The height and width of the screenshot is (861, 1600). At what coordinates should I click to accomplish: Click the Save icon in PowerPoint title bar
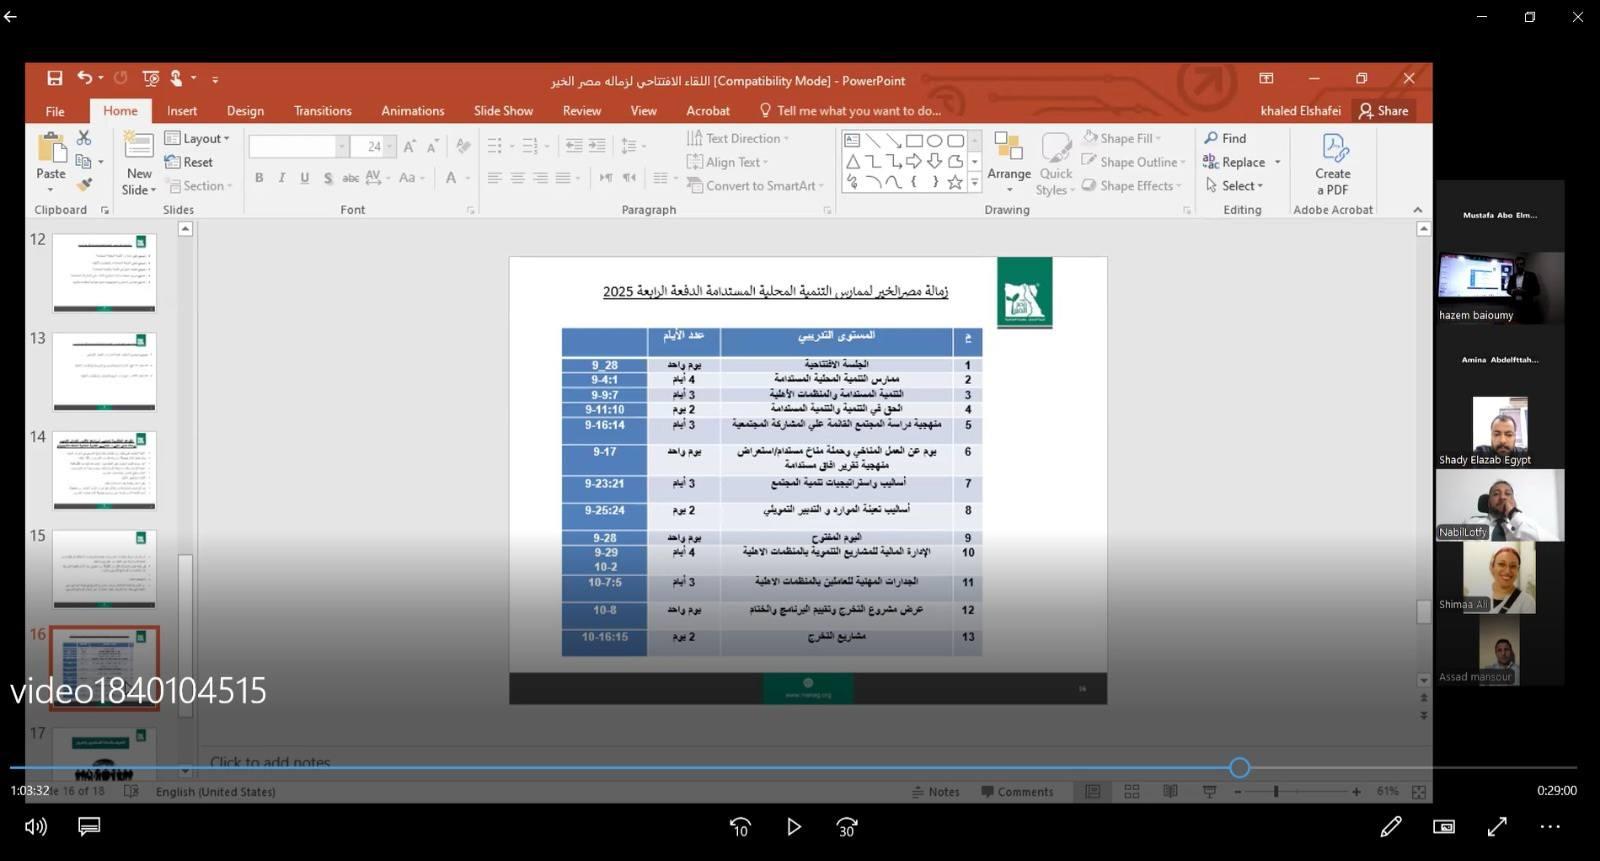click(55, 78)
